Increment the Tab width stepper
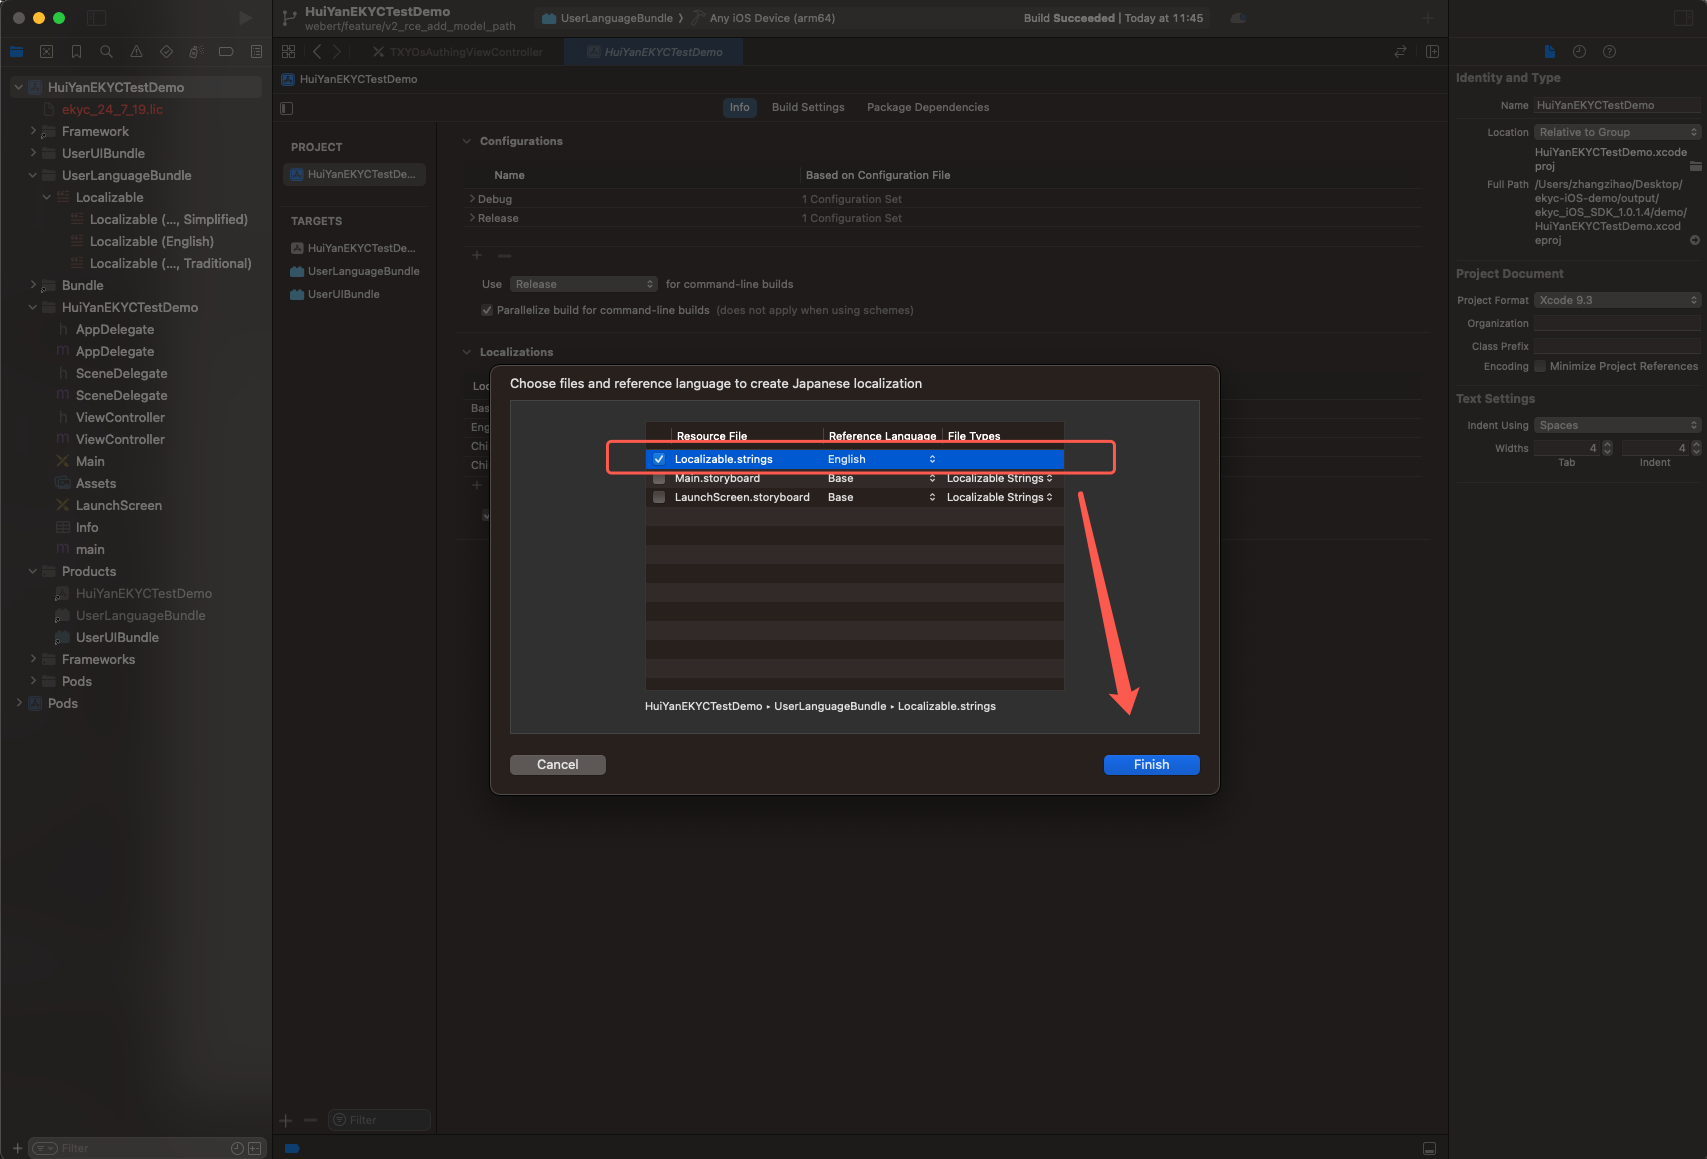This screenshot has width=1707, height=1159. pyautogui.click(x=1607, y=444)
